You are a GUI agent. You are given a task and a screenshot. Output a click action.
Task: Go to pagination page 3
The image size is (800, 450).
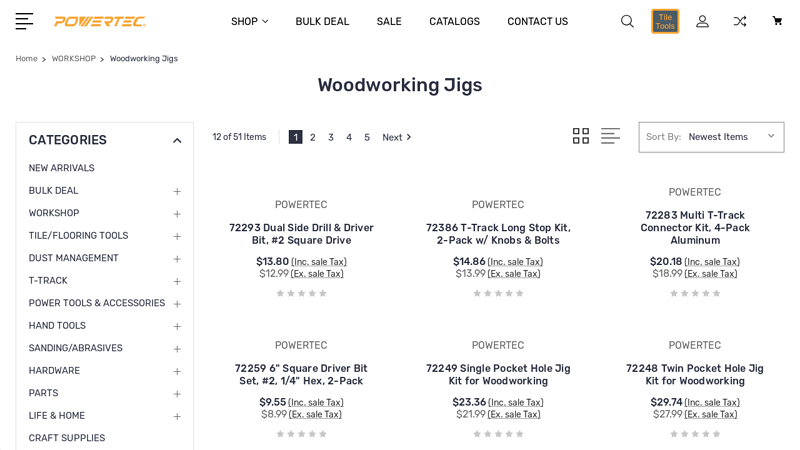[331, 137]
